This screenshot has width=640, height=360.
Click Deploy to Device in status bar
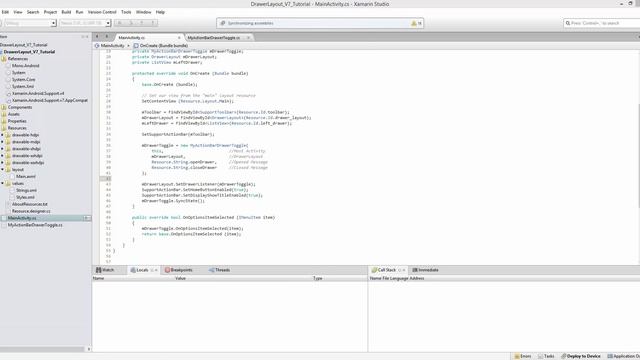coord(581,356)
